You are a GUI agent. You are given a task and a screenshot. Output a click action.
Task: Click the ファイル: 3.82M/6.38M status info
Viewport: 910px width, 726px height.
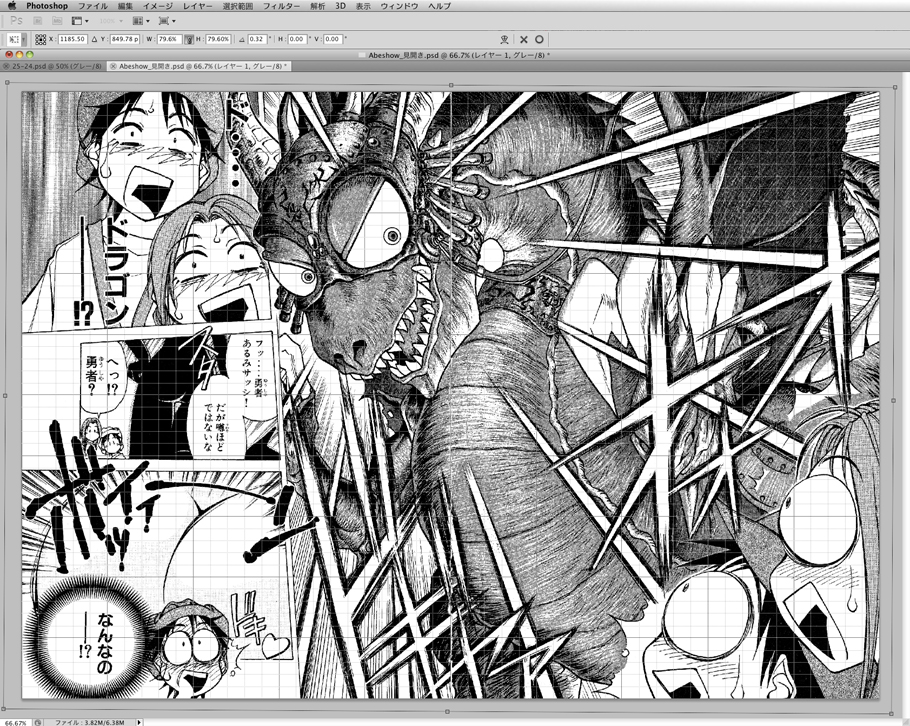pos(89,723)
